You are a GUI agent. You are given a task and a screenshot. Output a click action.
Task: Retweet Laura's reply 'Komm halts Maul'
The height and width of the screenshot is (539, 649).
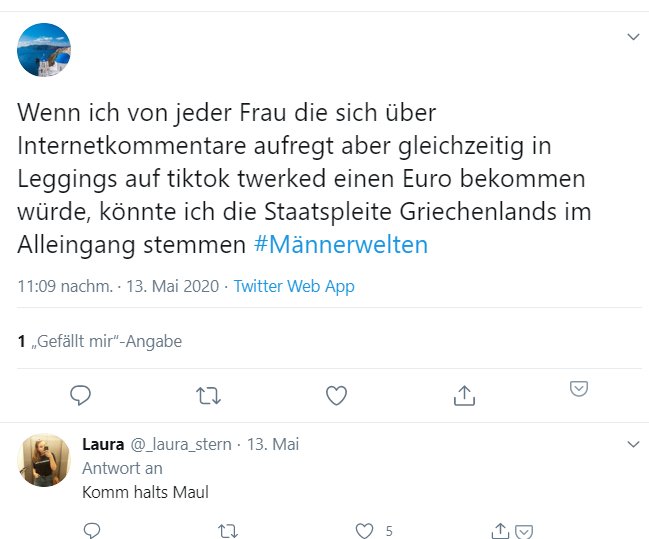[x=227, y=530]
